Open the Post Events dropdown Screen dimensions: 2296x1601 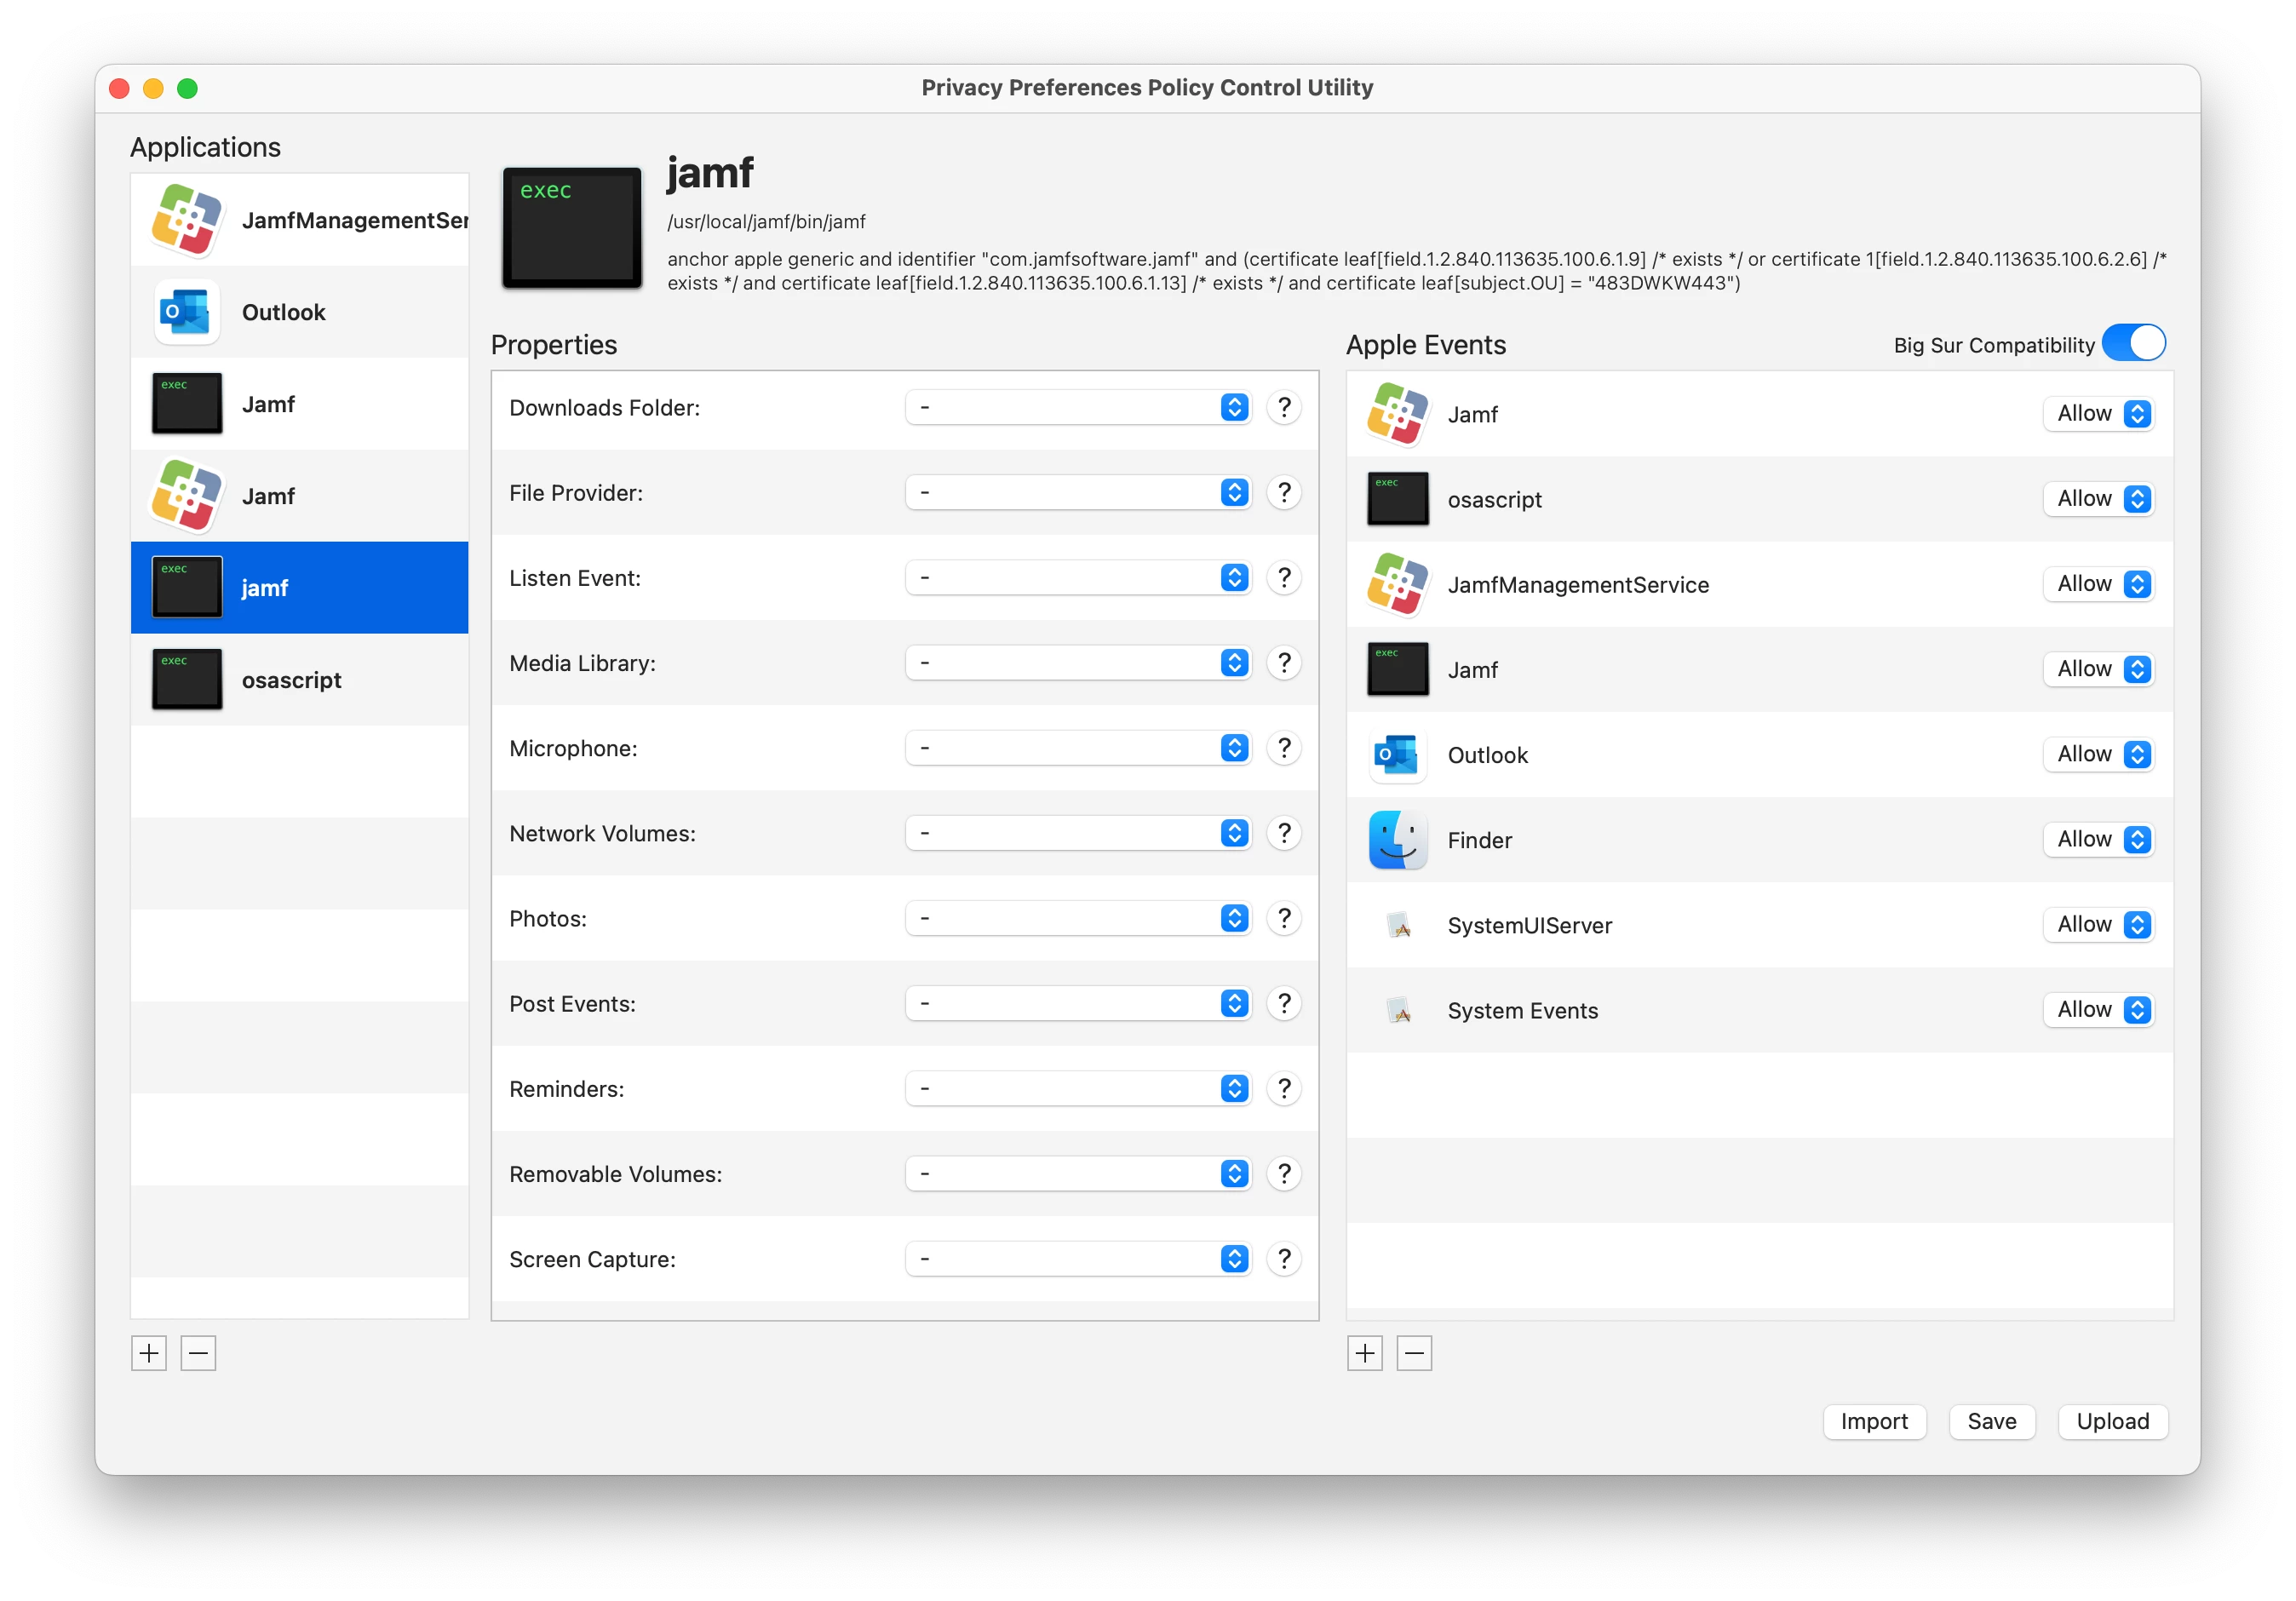tap(1078, 1002)
